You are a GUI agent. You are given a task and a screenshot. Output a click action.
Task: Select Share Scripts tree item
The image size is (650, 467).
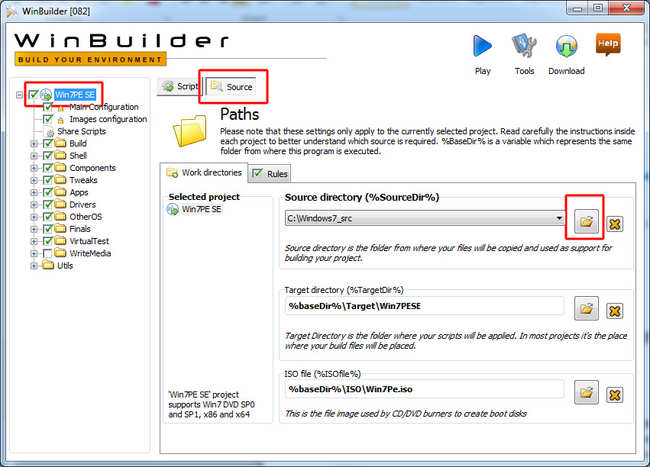(82, 131)
